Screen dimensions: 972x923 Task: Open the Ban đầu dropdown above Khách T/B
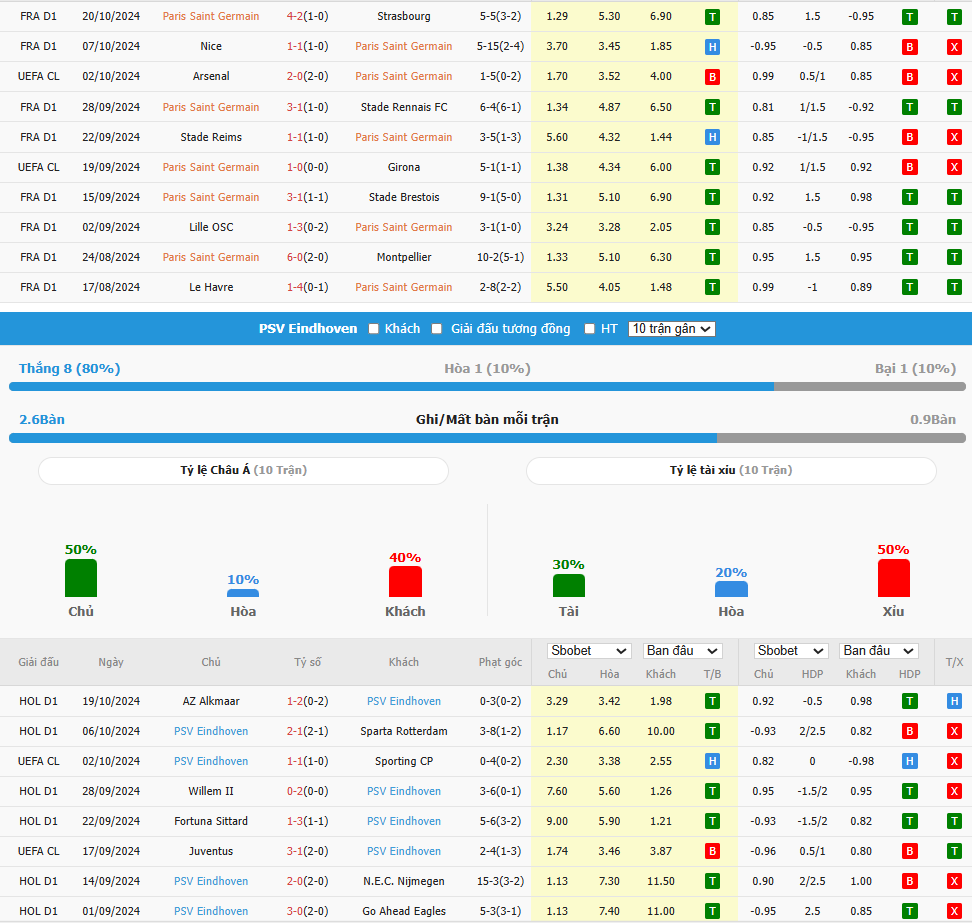click(682, 651)
